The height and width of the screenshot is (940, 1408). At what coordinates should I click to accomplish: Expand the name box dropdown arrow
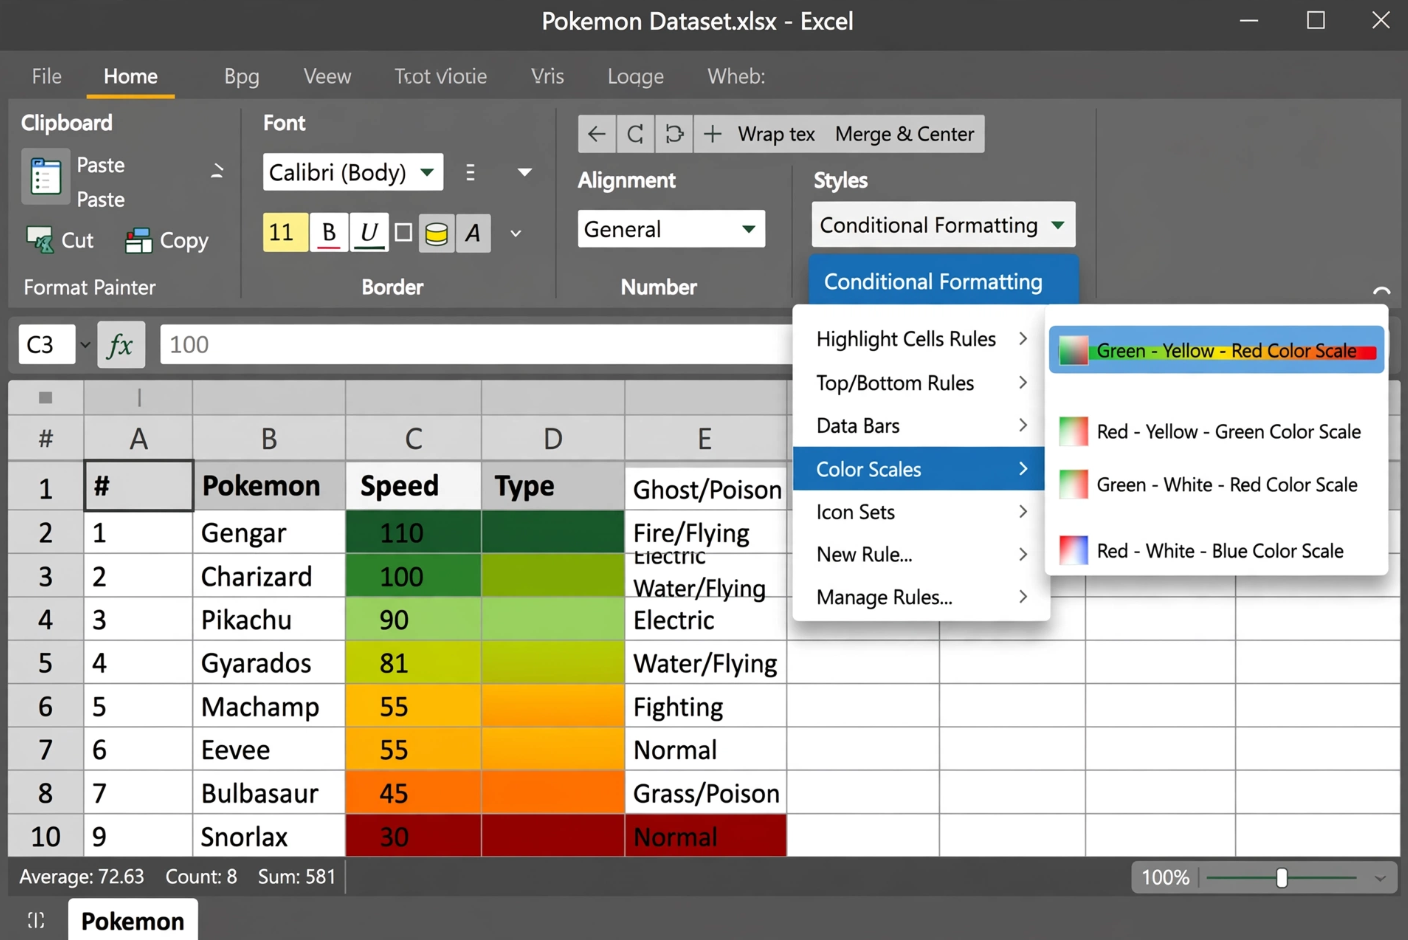(85, 345)
